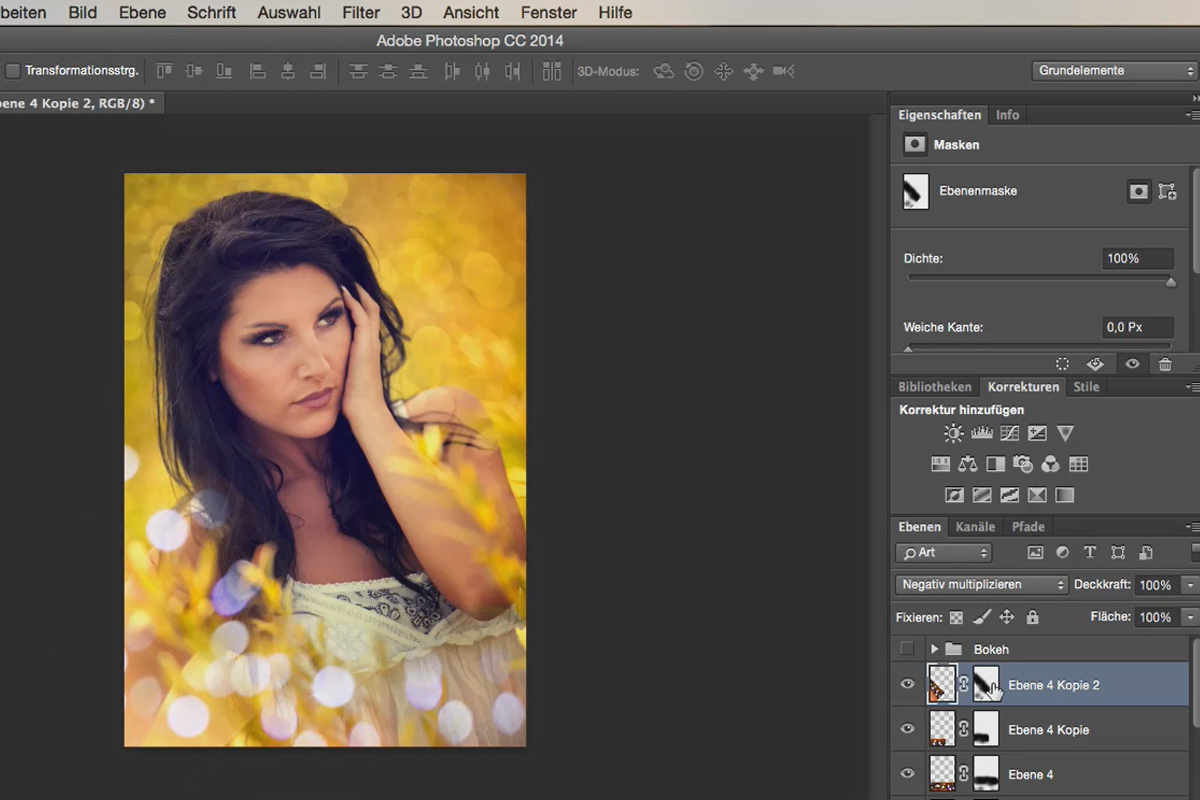This screenshot has width=1200, height=800.
Task: Add a Black & White adjustment layer
Action: (995, 464)
